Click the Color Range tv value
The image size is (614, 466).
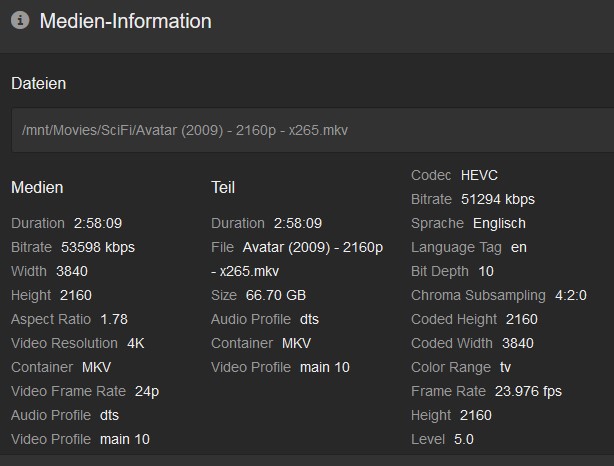tap(505, 367)
